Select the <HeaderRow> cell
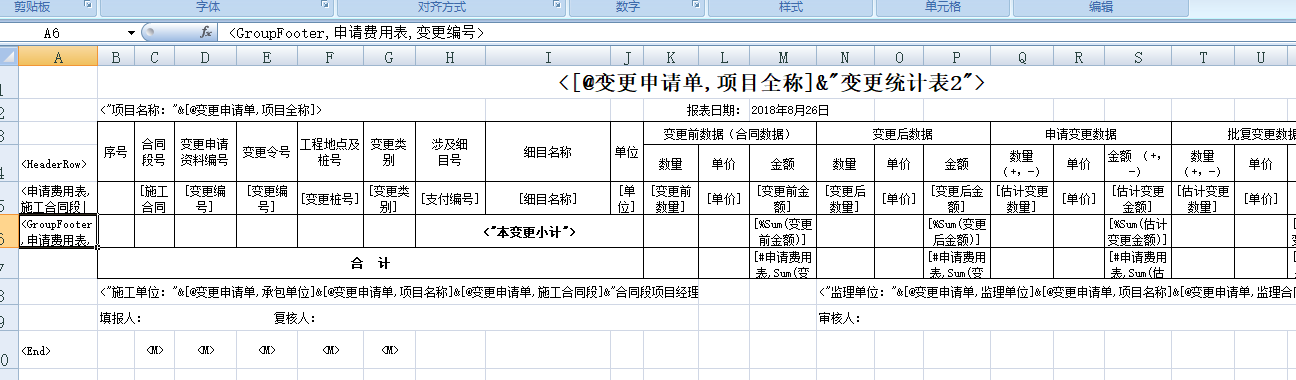Image resolution: width=1296 pixels, height=380 pixels. [58, 164]
